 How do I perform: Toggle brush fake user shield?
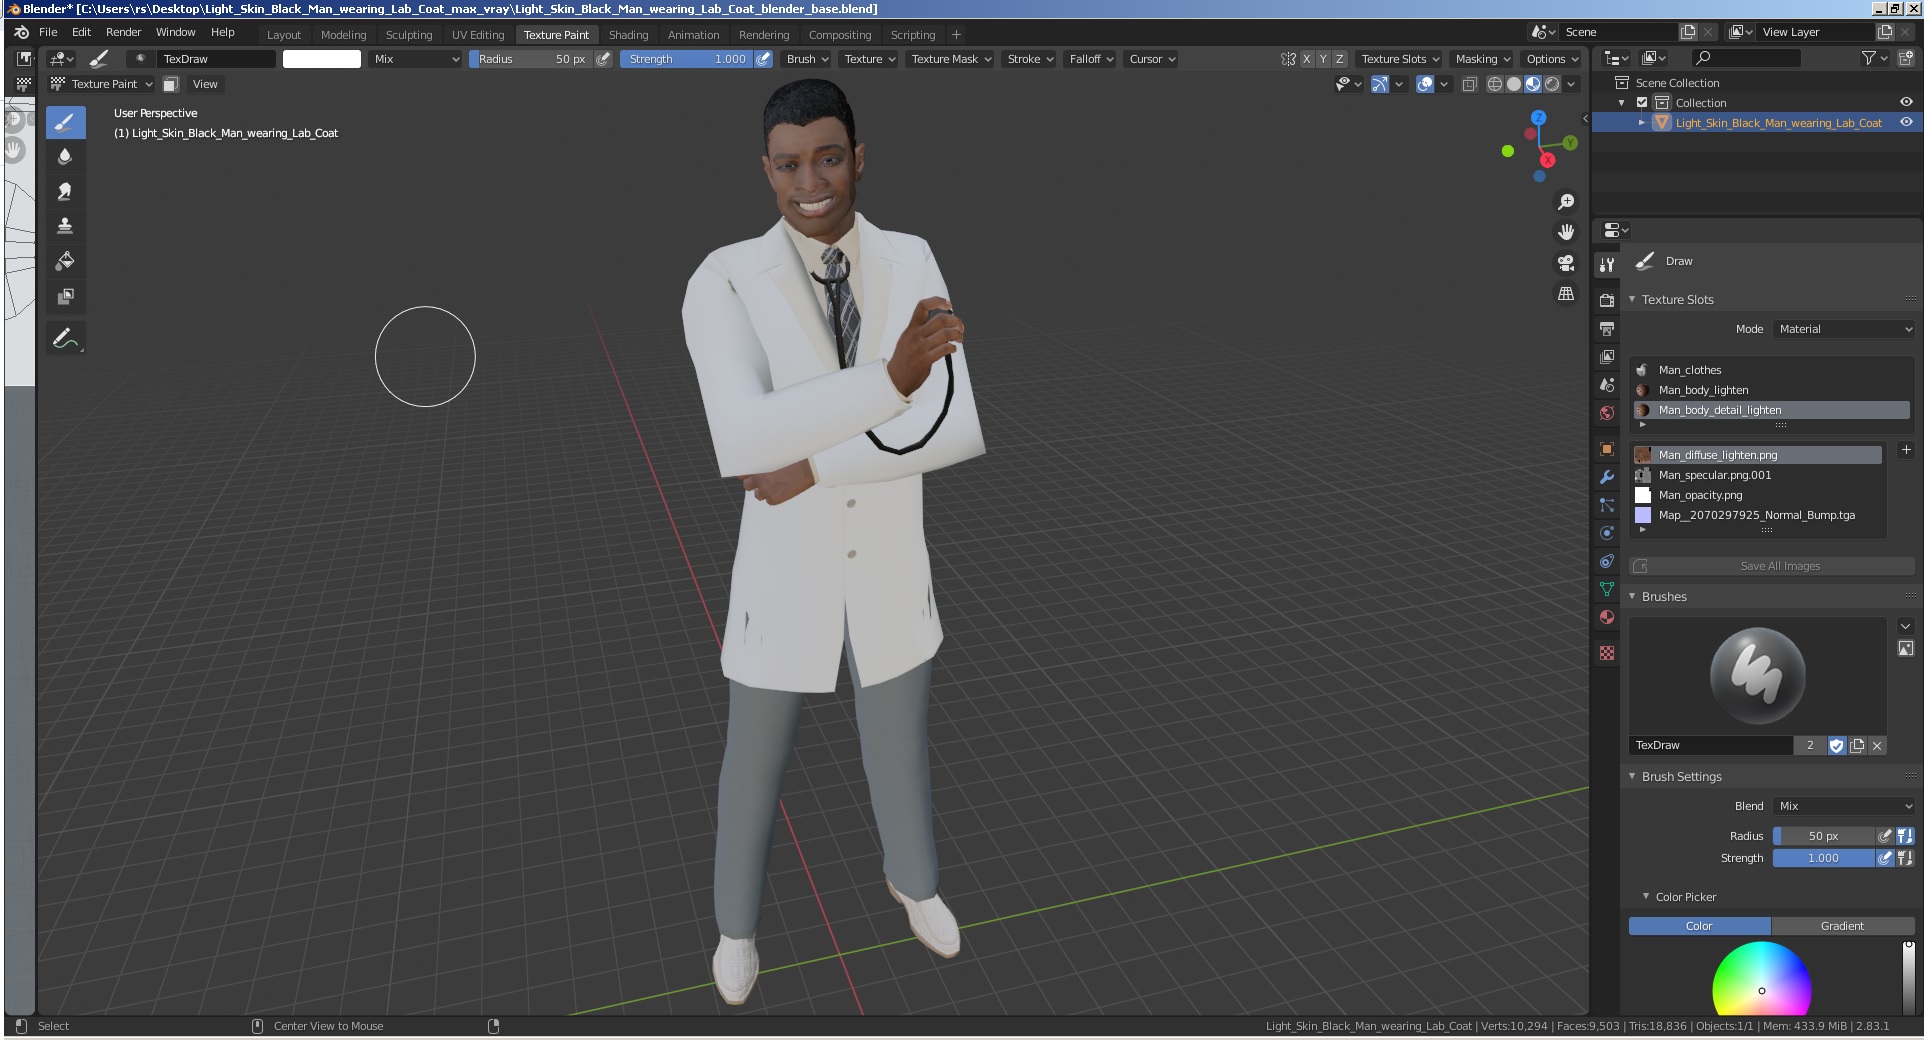(1836, 745)
